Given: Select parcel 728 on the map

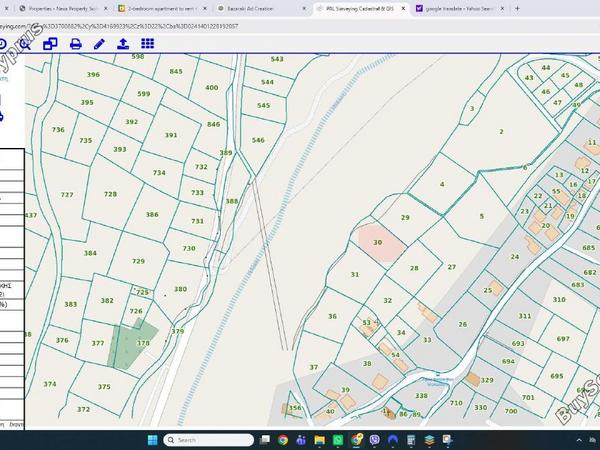Looking at the screenshot, I should [x=110, y=194].
